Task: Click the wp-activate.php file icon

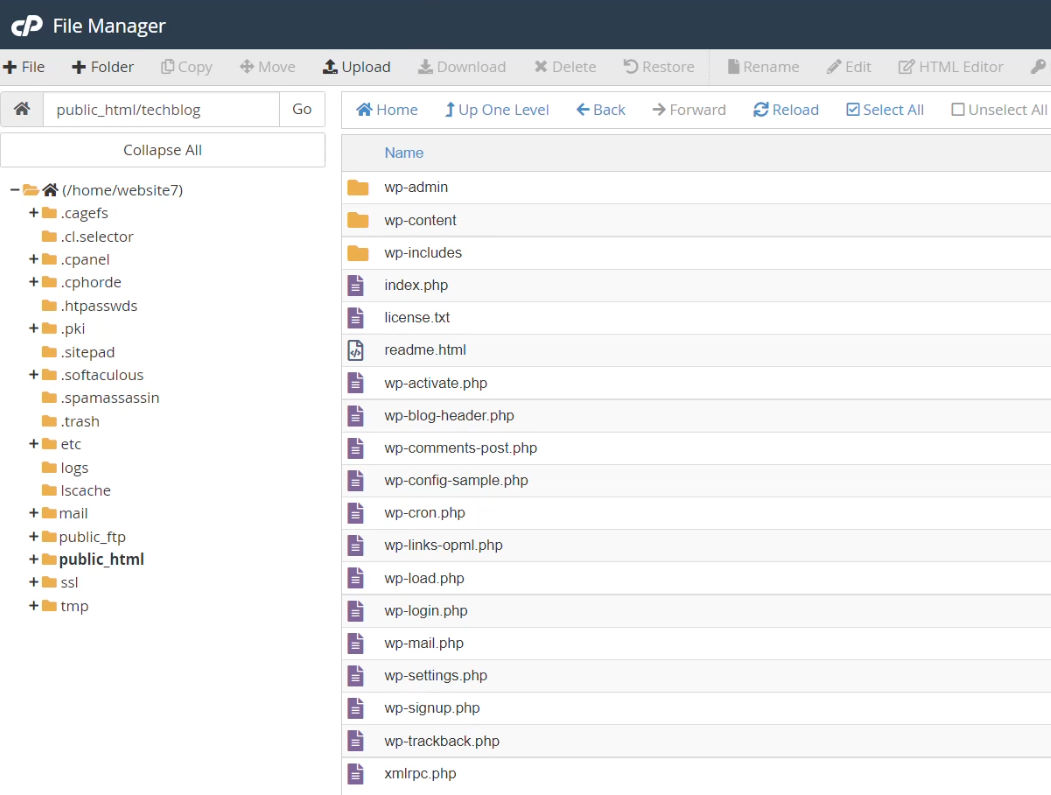Action: (356, 383)
